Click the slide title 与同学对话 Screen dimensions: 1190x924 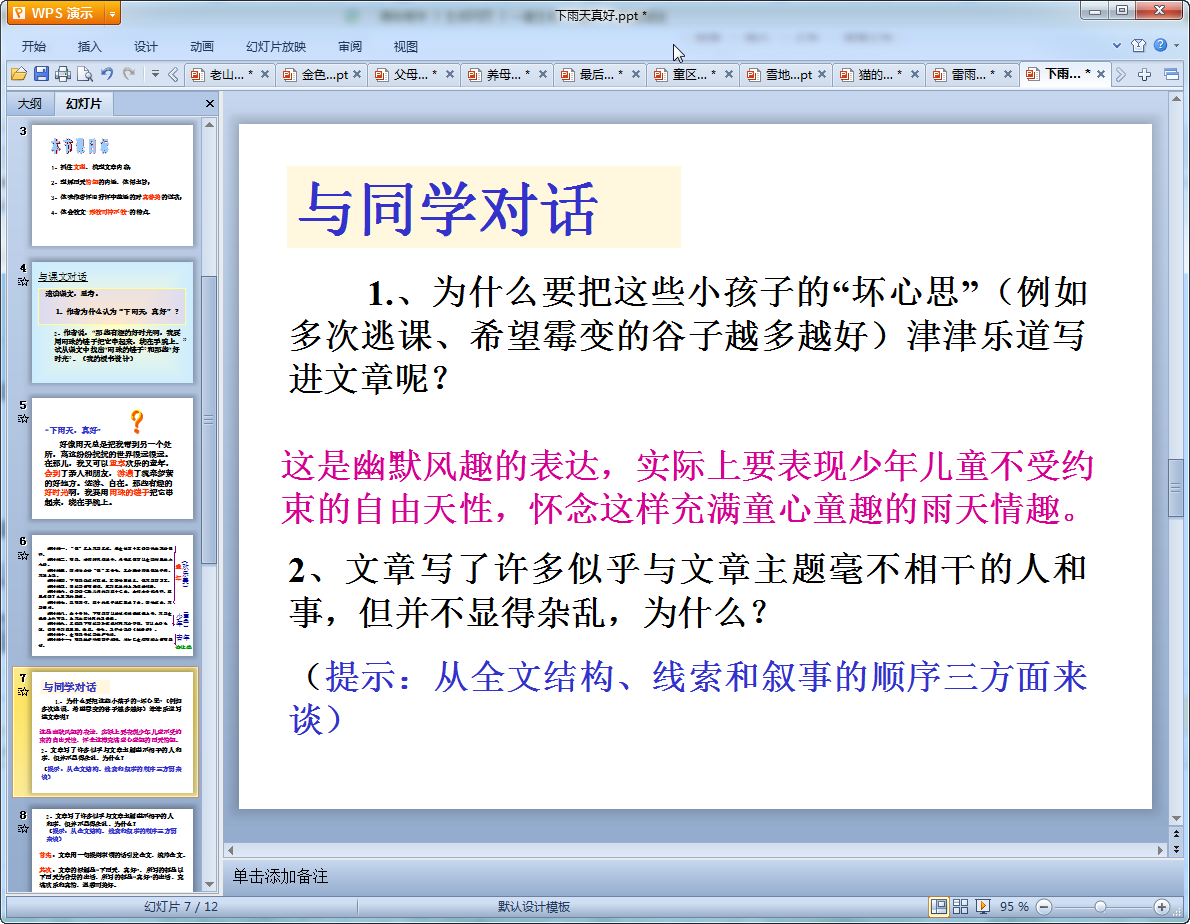[x=449, y=208]
